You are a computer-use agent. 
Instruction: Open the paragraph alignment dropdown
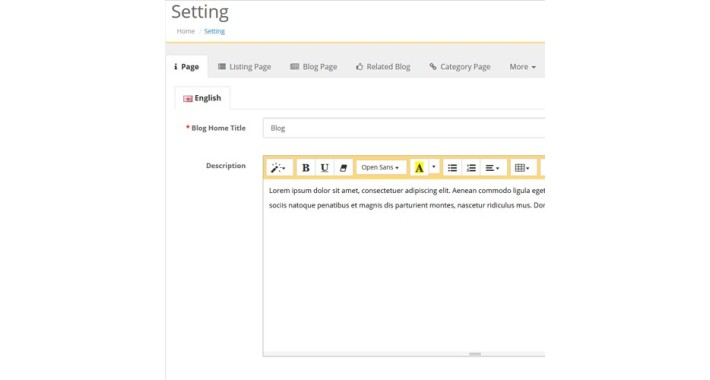coord(493,168)
